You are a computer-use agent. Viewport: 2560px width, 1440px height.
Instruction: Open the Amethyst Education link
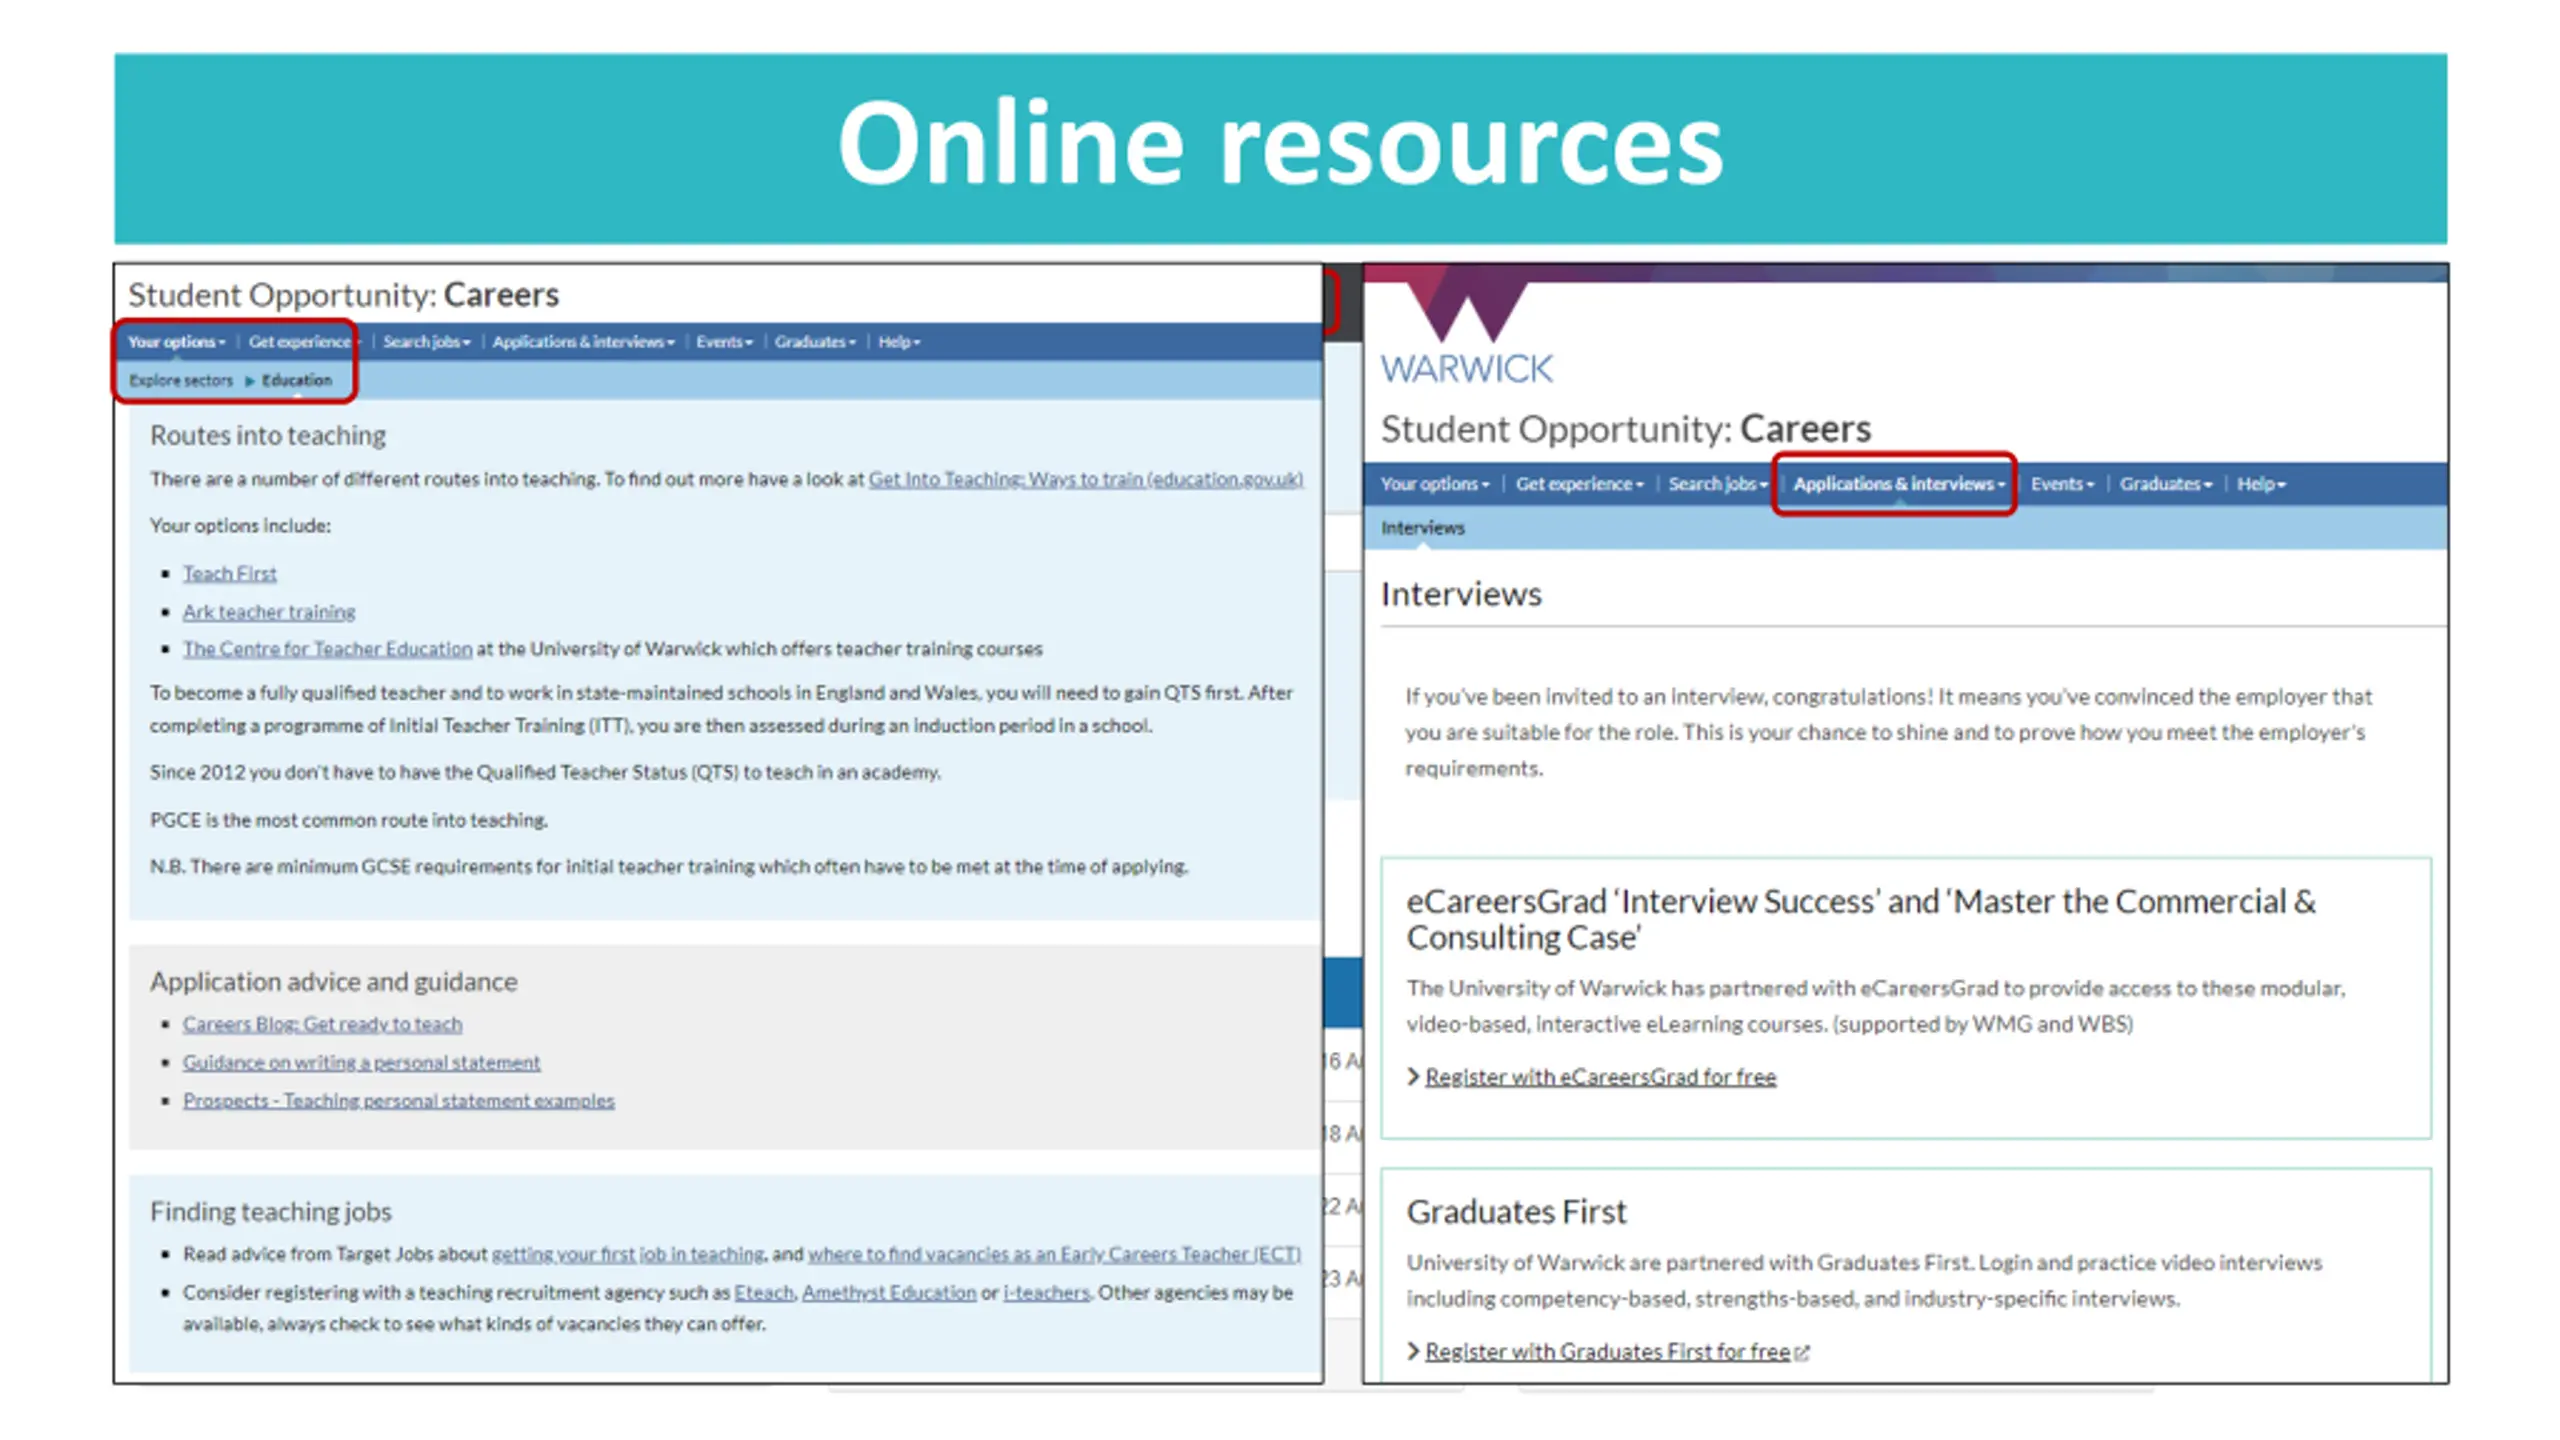889,1292
